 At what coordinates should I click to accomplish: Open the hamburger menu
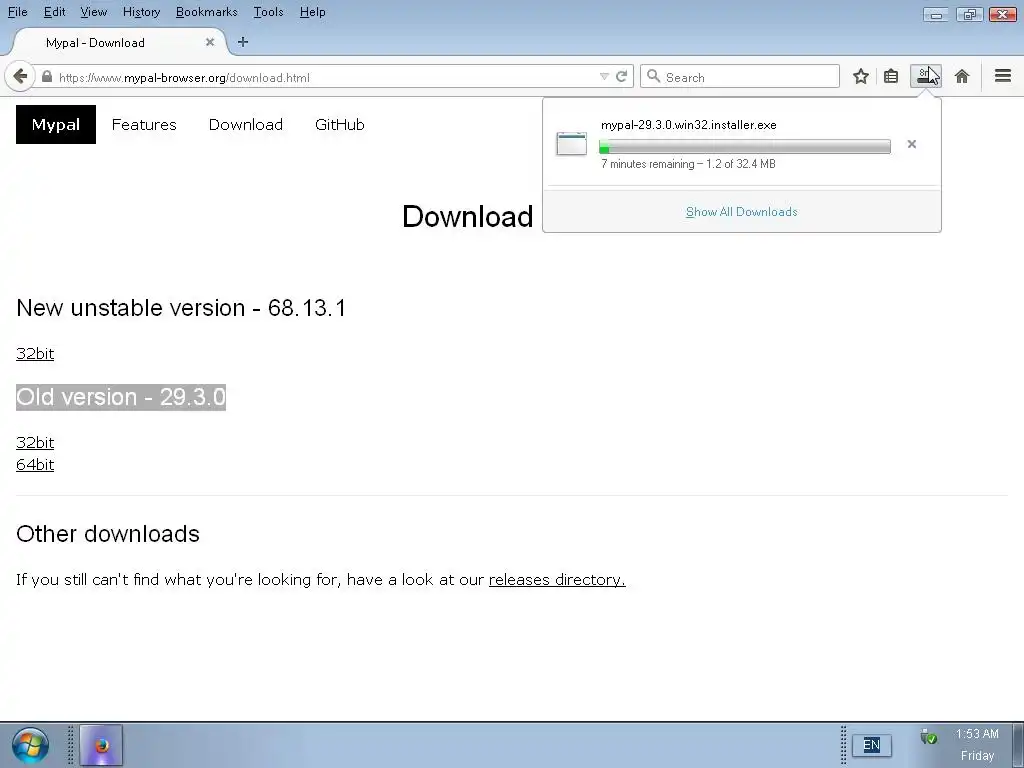[1003, 76]
